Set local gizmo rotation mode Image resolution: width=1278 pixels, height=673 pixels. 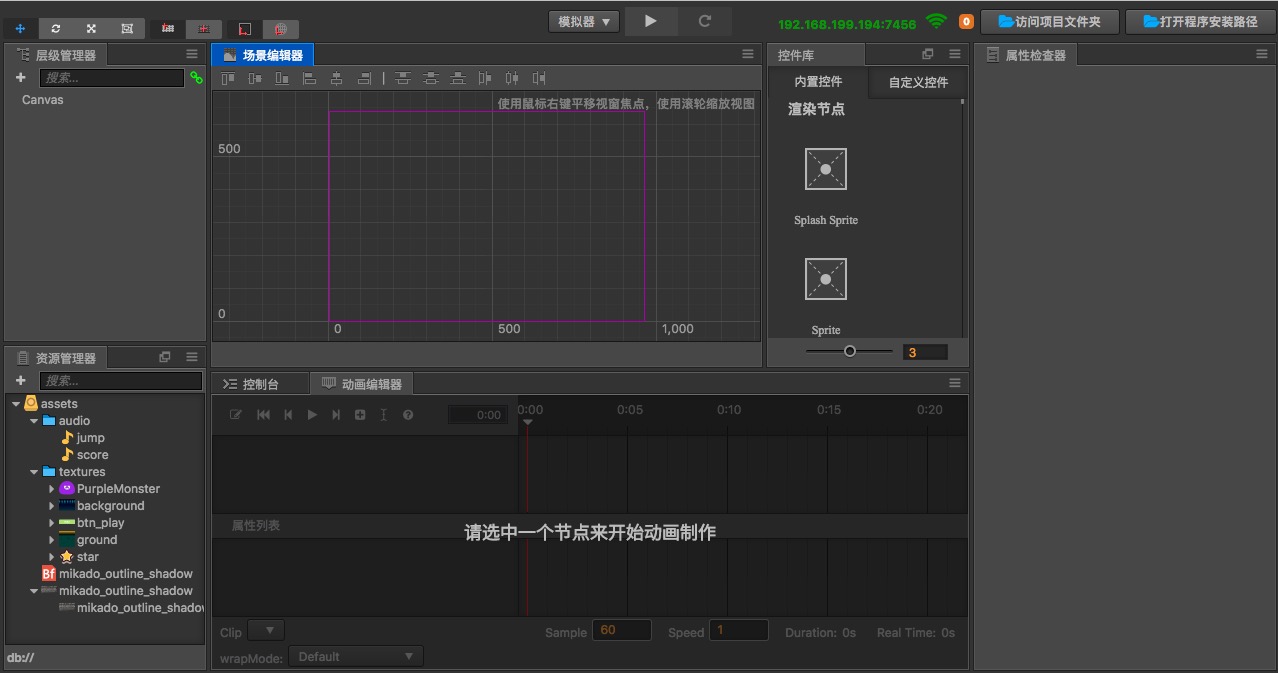tap(245, 29)
